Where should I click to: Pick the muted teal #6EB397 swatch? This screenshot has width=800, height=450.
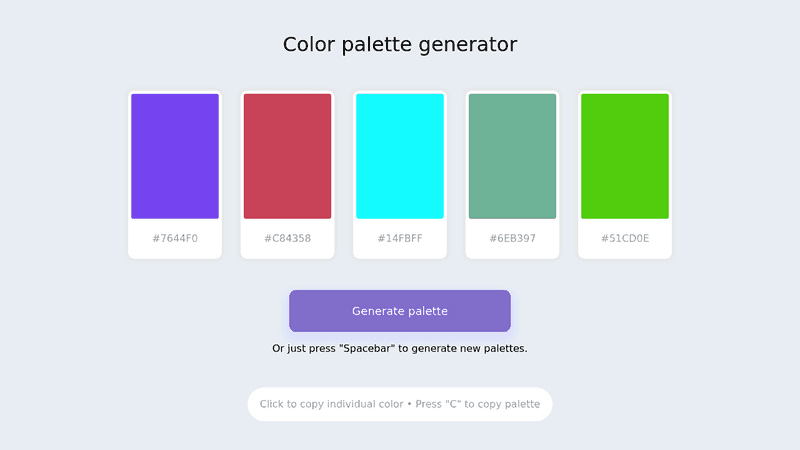pyautogui.click(x=512, y=156)
